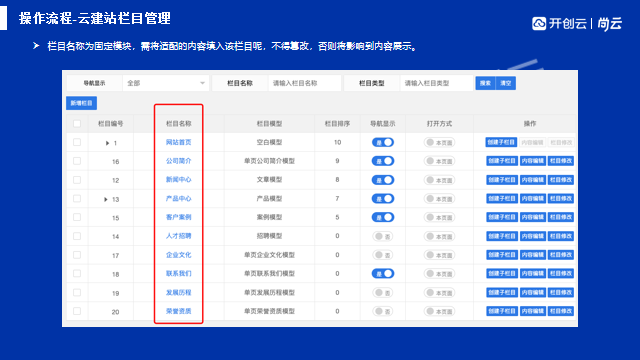Tick the checkbox for row 发展历程
The height and width of the screenshot is (360, 640).
(x=77, y=292)
